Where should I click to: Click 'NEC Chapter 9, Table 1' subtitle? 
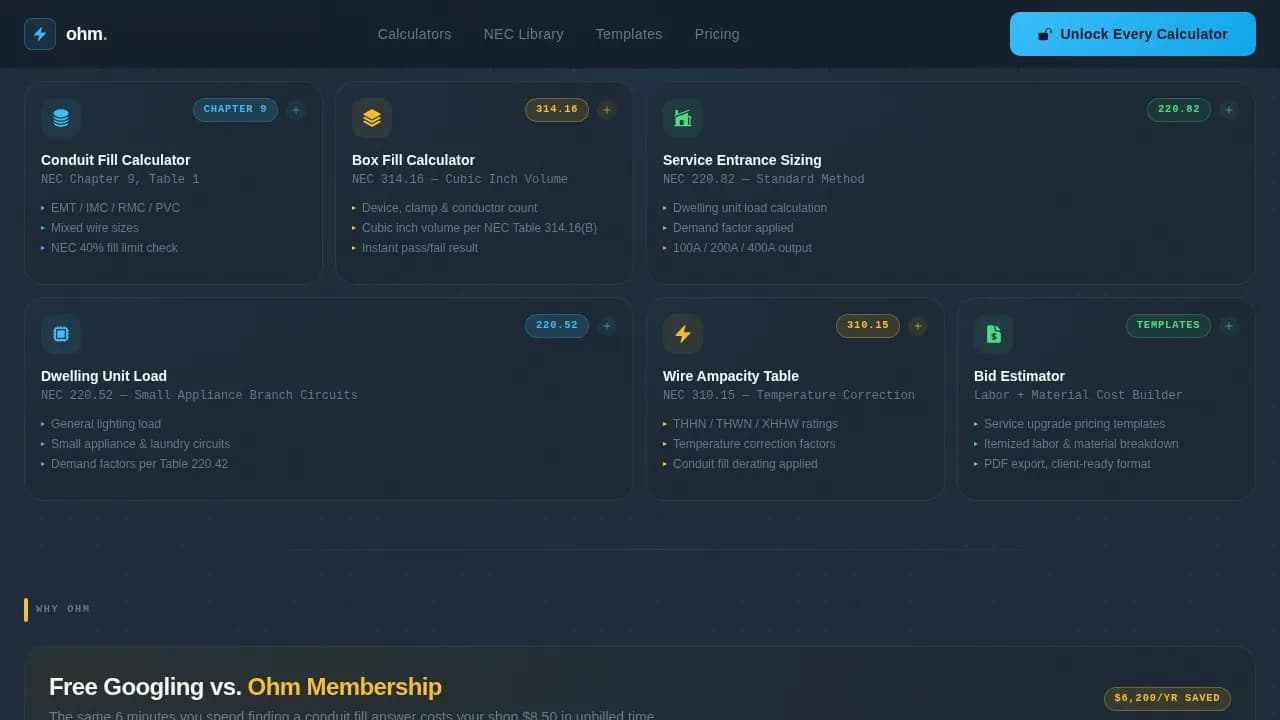[120, 180]
